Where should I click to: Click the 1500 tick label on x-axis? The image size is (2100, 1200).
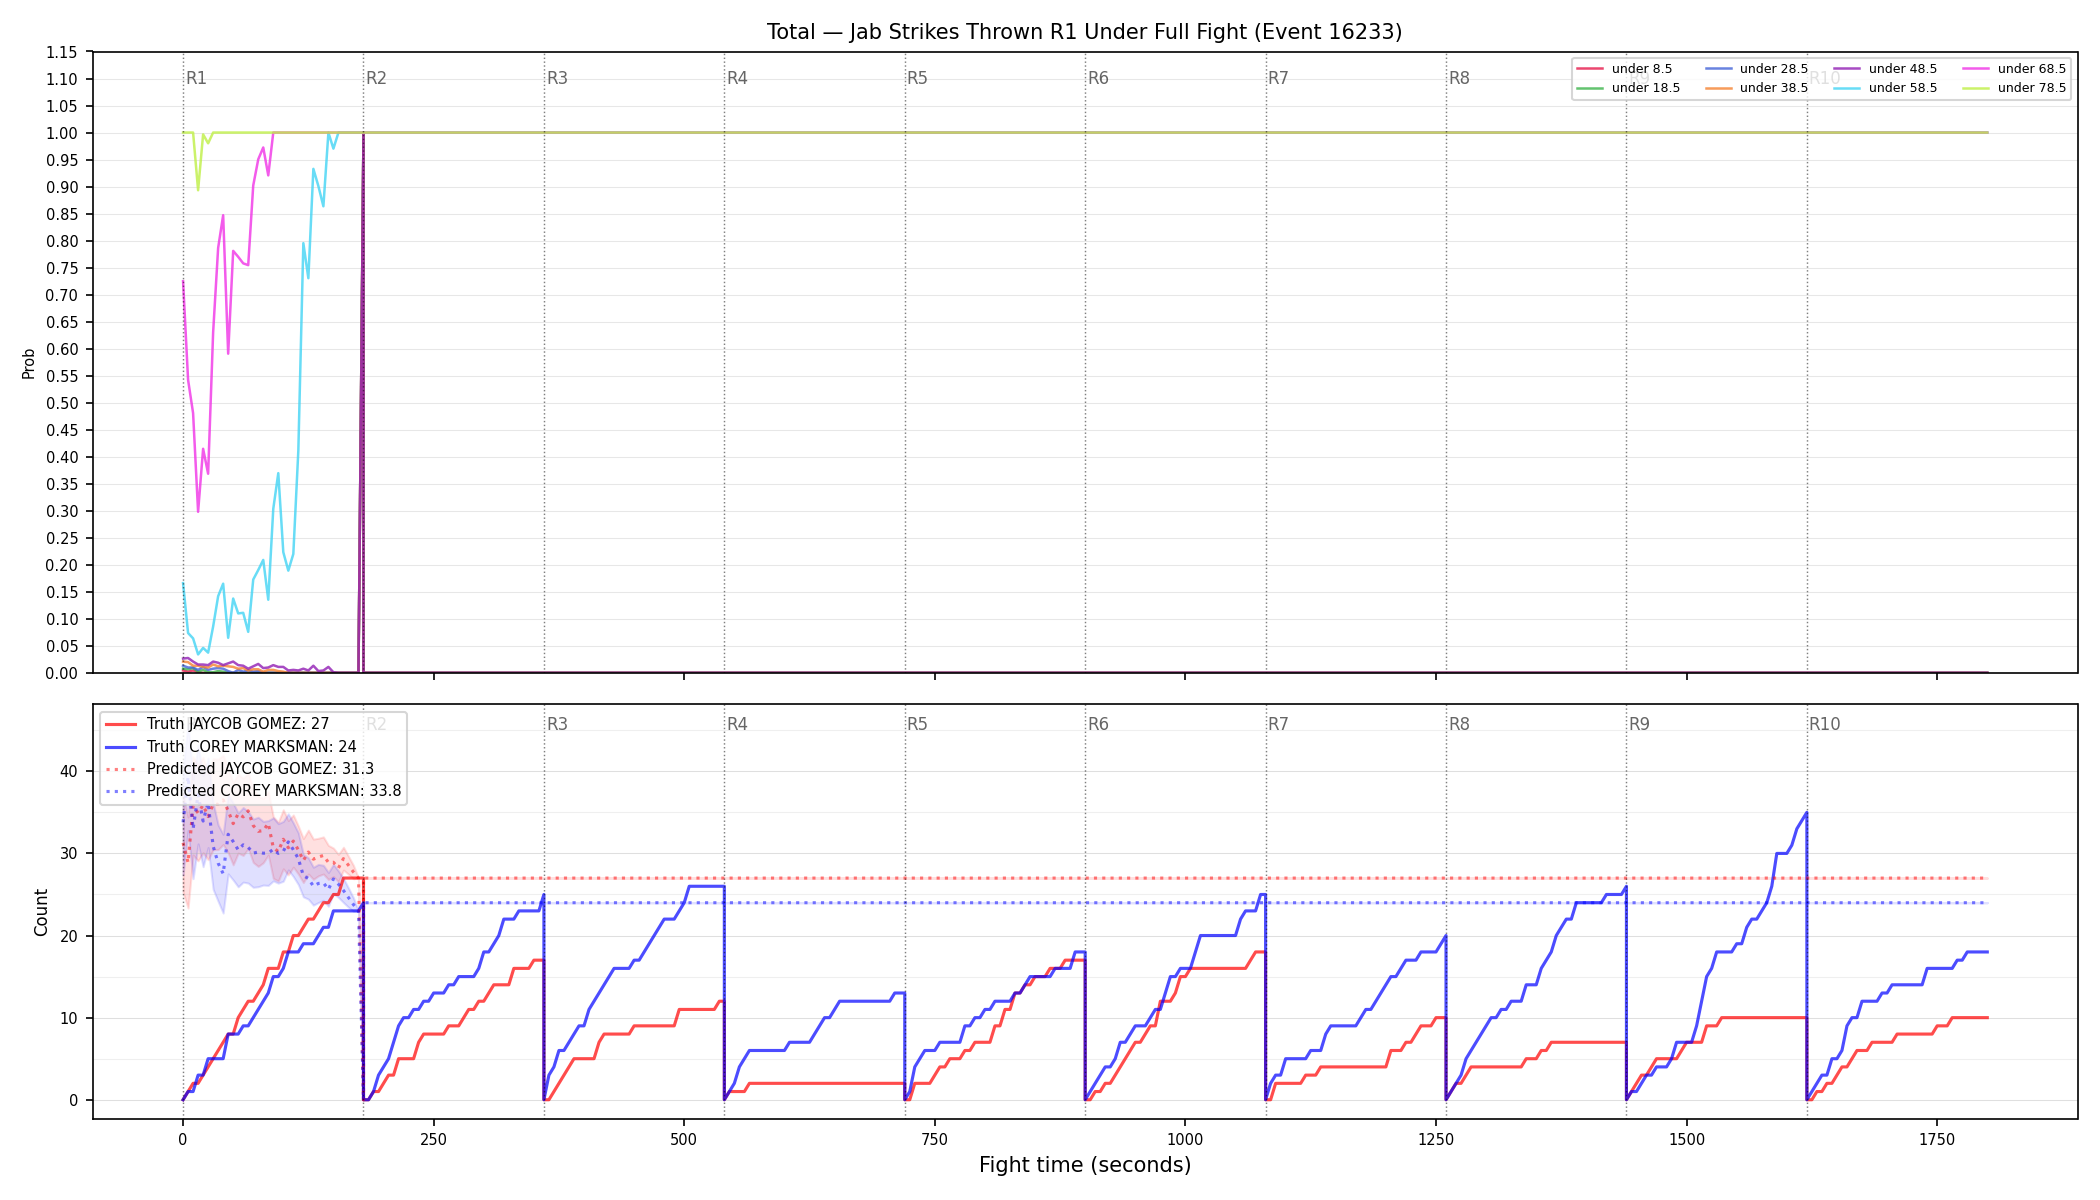coord(1687,1139)
